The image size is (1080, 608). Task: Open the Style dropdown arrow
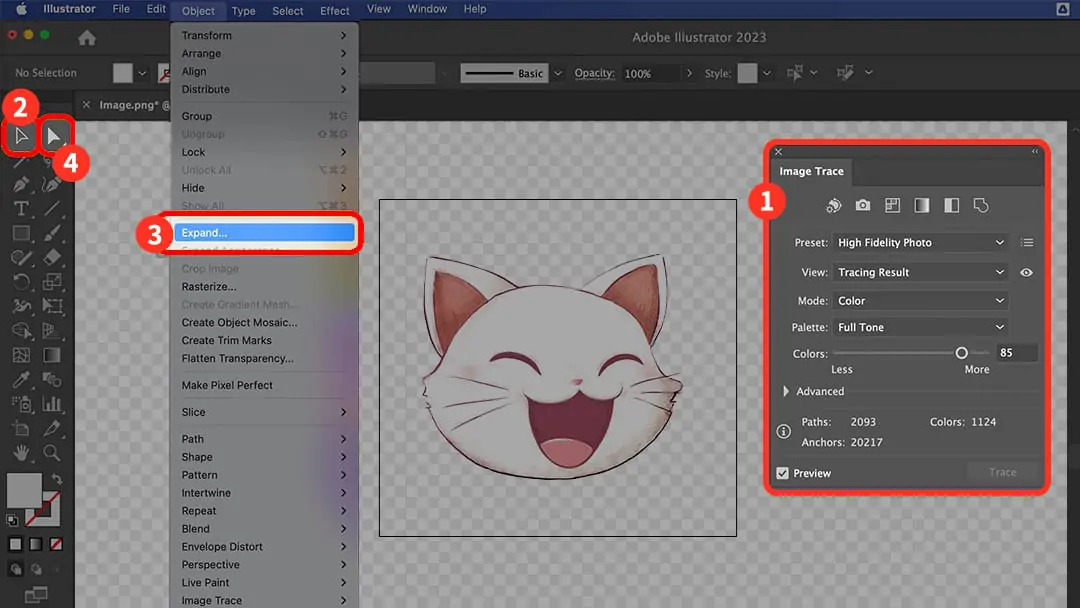point(767,73)
